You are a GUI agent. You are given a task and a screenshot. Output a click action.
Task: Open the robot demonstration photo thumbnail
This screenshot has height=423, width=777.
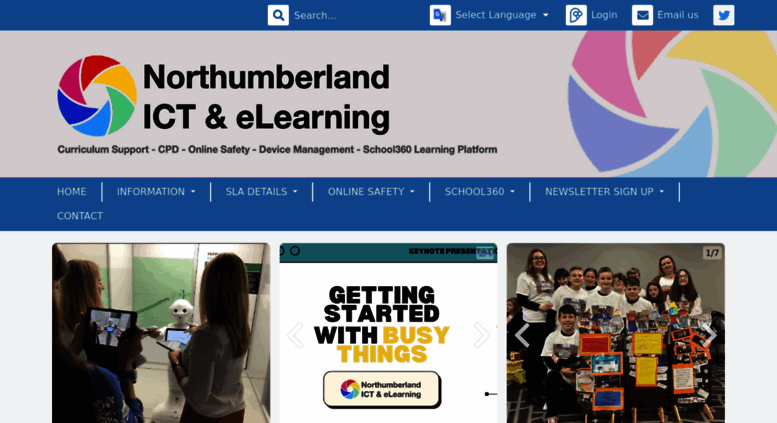[x=161, y=333]
